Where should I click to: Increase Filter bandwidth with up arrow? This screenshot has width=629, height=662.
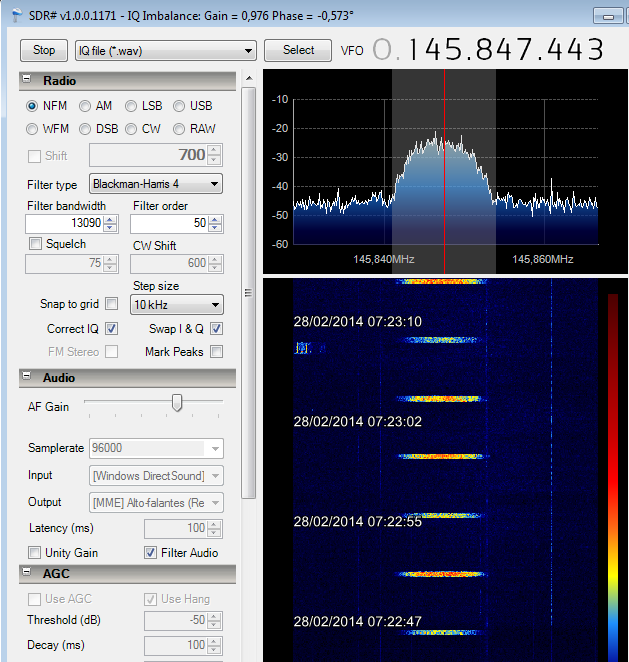[110, 220]
